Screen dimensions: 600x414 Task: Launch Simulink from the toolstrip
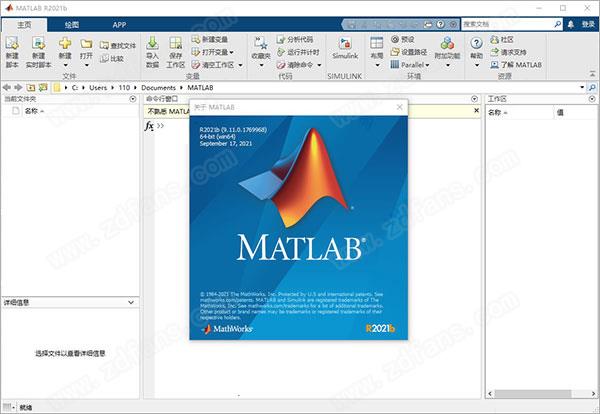(345, 49)
